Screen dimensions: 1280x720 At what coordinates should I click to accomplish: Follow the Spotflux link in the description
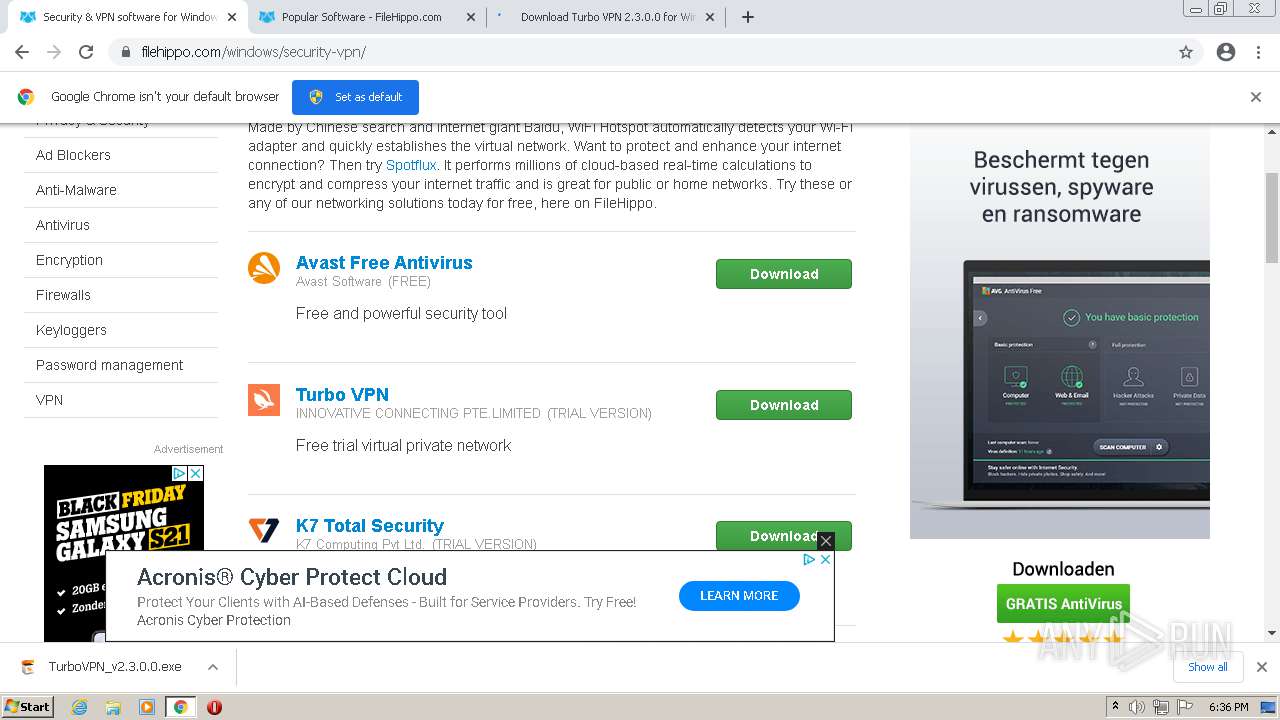tap(411, 165)
